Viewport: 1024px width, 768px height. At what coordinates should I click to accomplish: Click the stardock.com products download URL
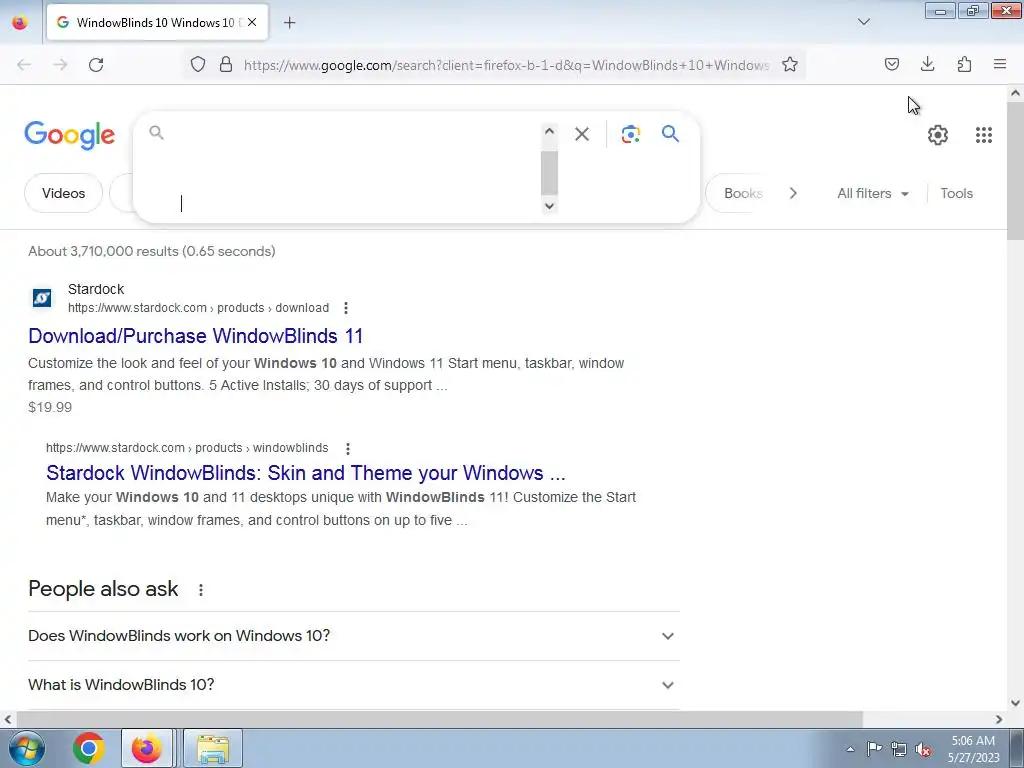199,308
